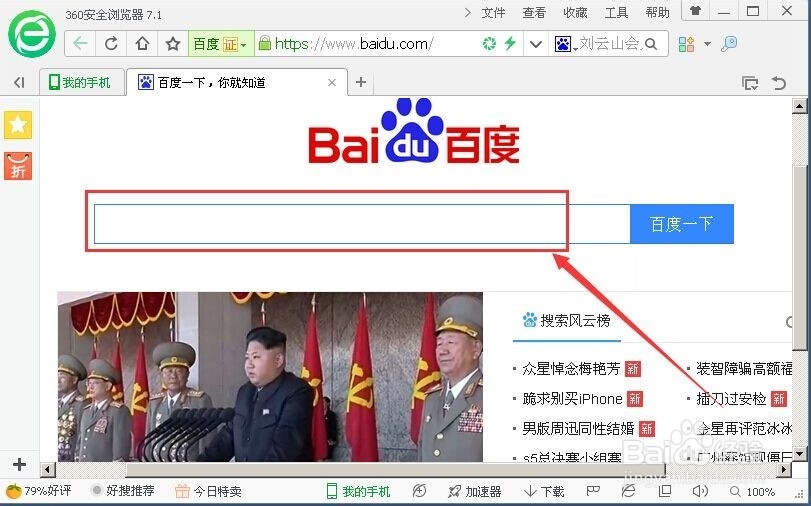Screen dimensions: 811x506
Task: Click the lightning bolt speed mode icon
Action: 510,43
